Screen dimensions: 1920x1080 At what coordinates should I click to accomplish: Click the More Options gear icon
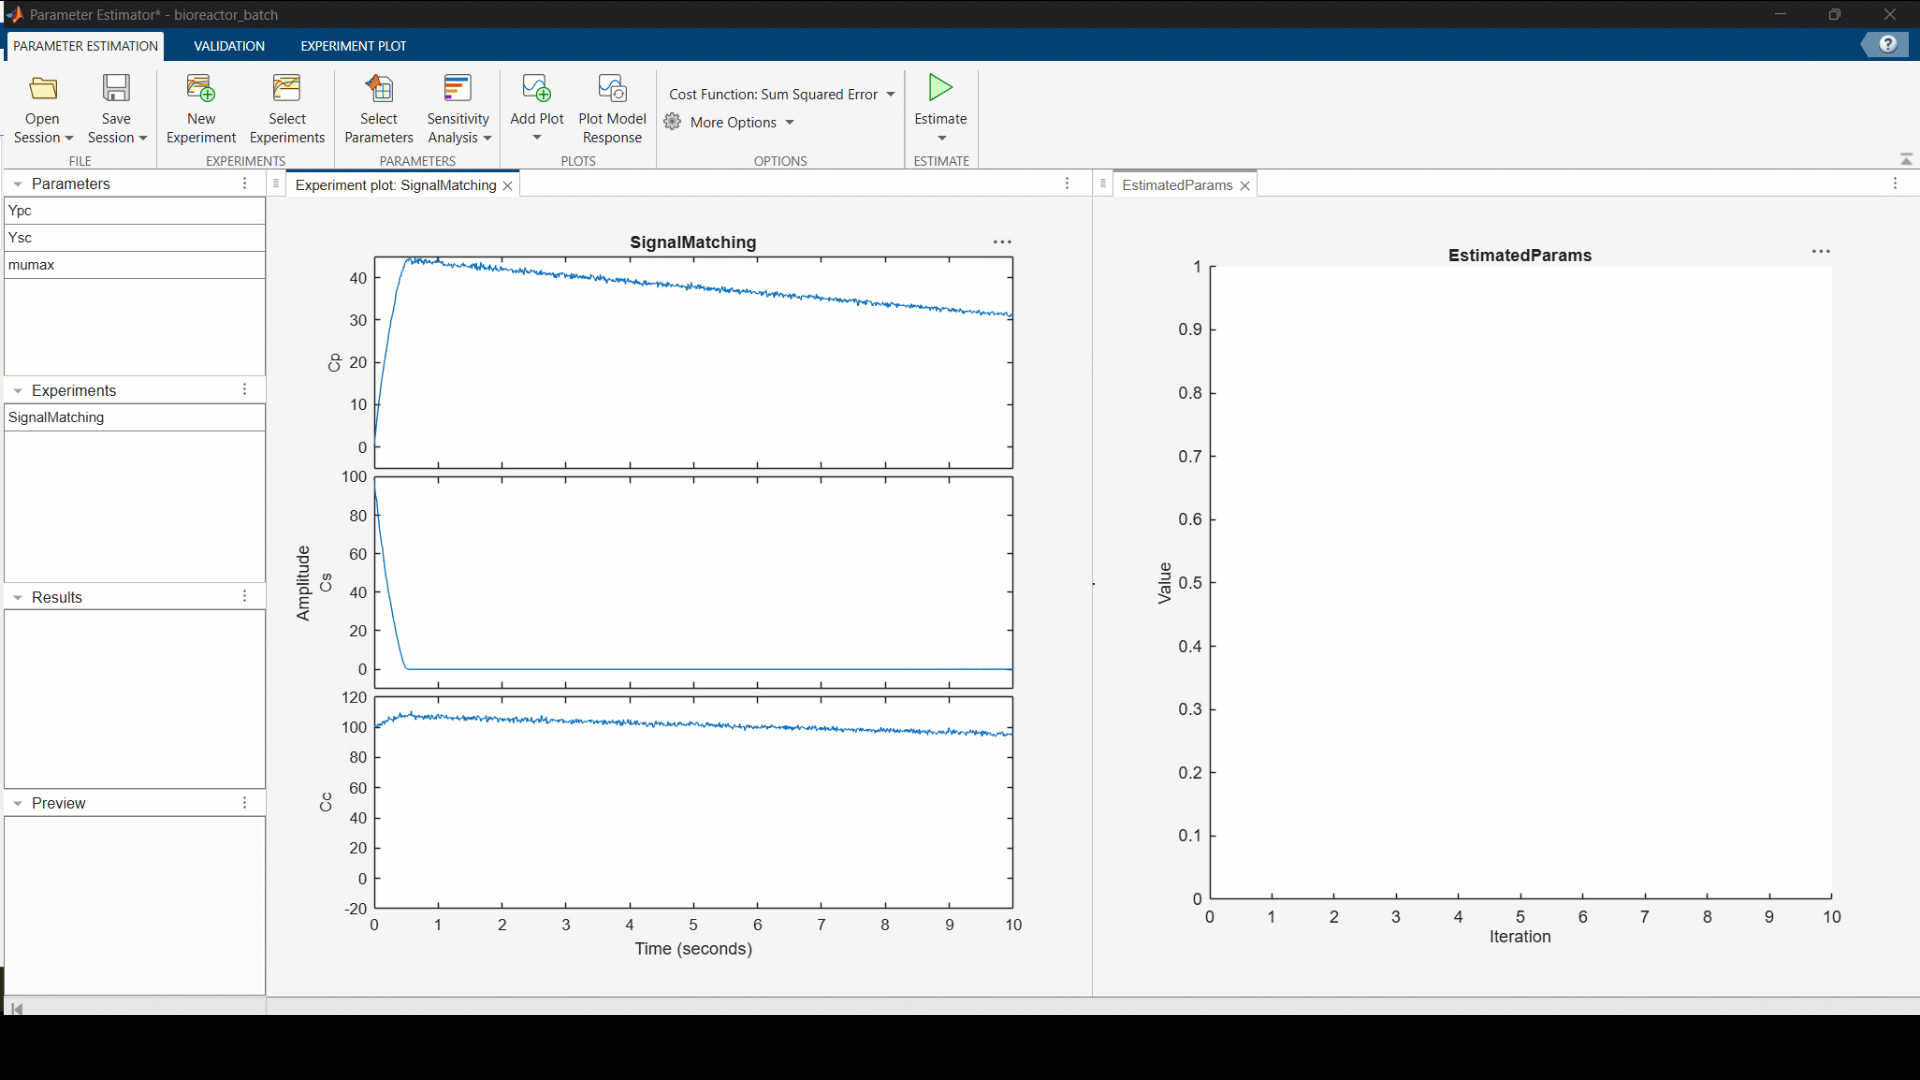(x=673, y=122)
